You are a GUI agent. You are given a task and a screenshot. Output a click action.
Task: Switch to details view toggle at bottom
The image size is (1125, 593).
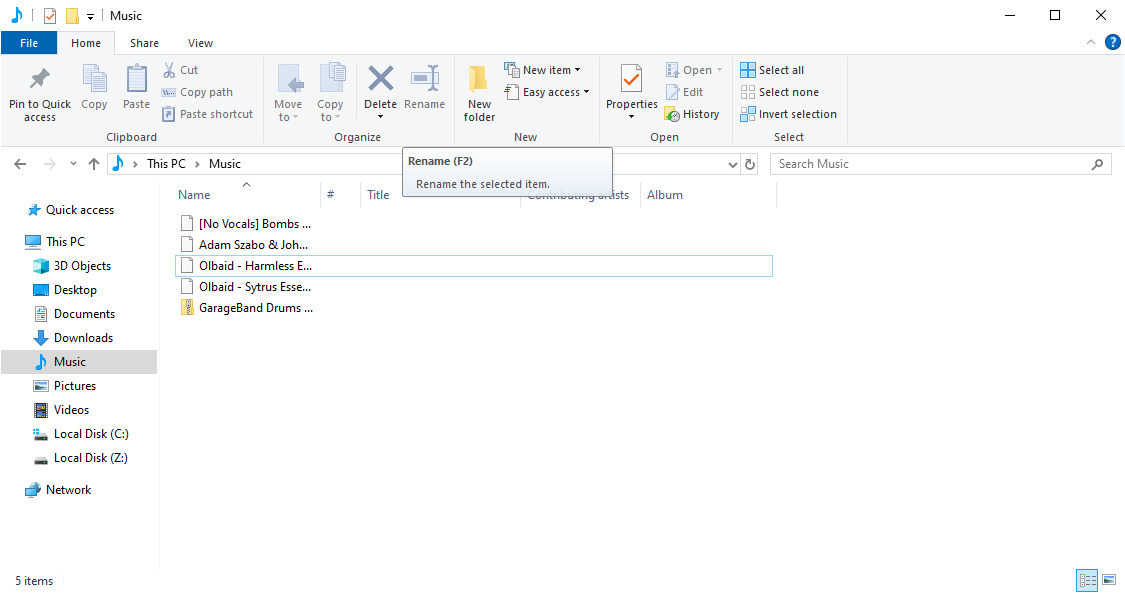[1088, 579]
